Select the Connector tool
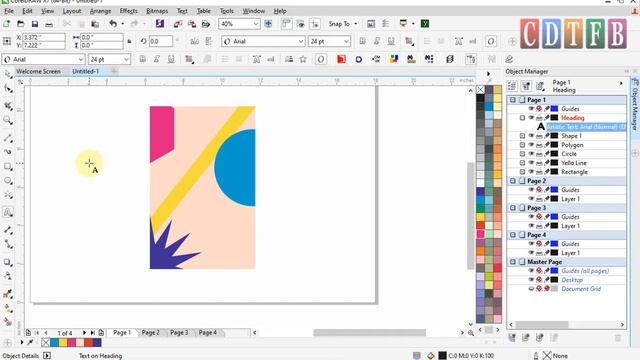Viewport: 640px width, 360px height. click(x=8, y=244)
